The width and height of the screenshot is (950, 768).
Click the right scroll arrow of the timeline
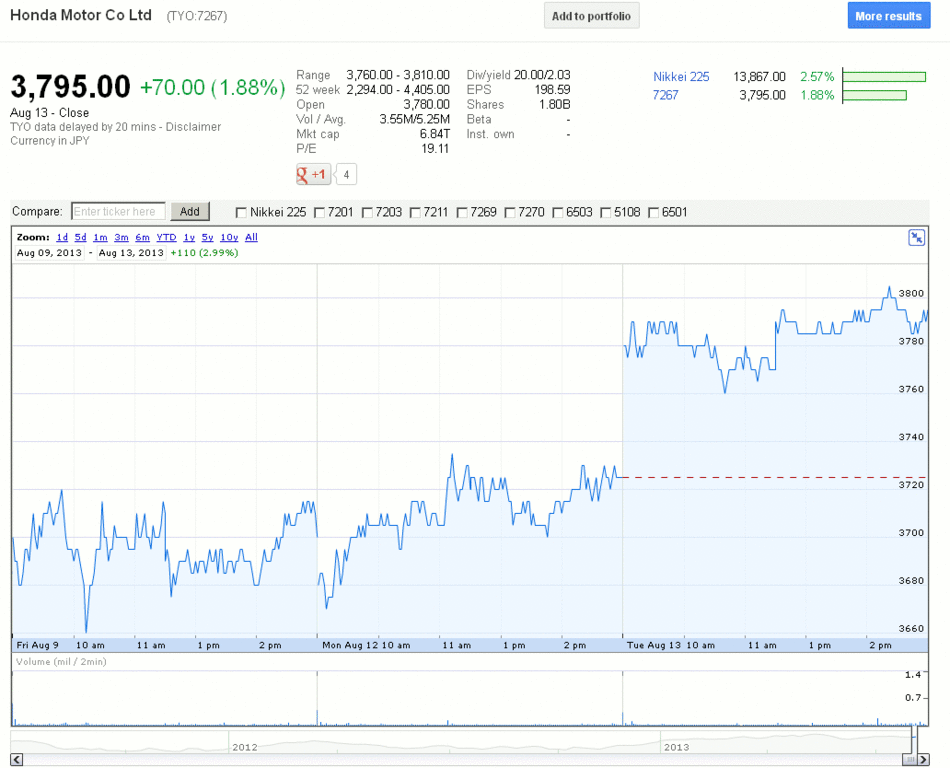click(923, 760)
